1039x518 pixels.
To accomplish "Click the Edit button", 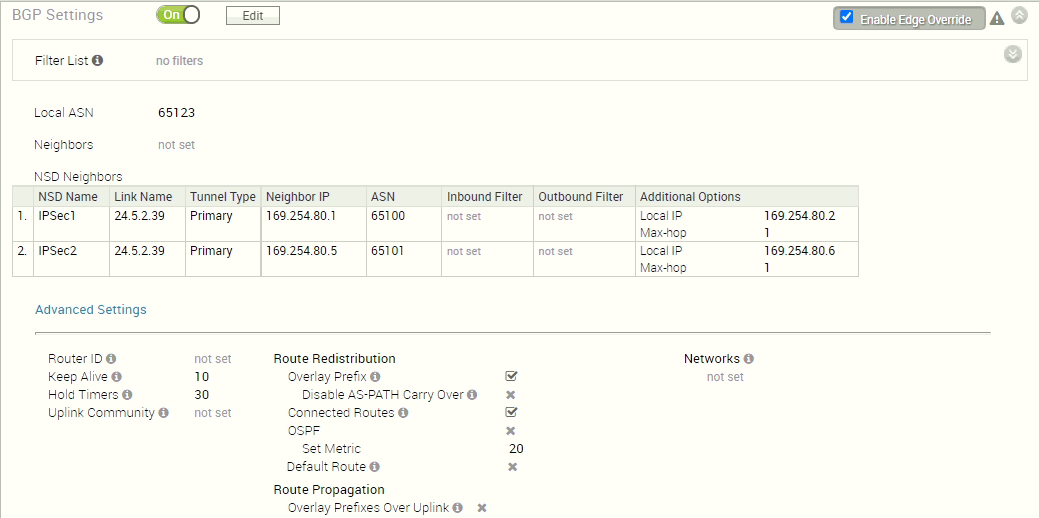I will pyautogui.click(x=252, y=16).
